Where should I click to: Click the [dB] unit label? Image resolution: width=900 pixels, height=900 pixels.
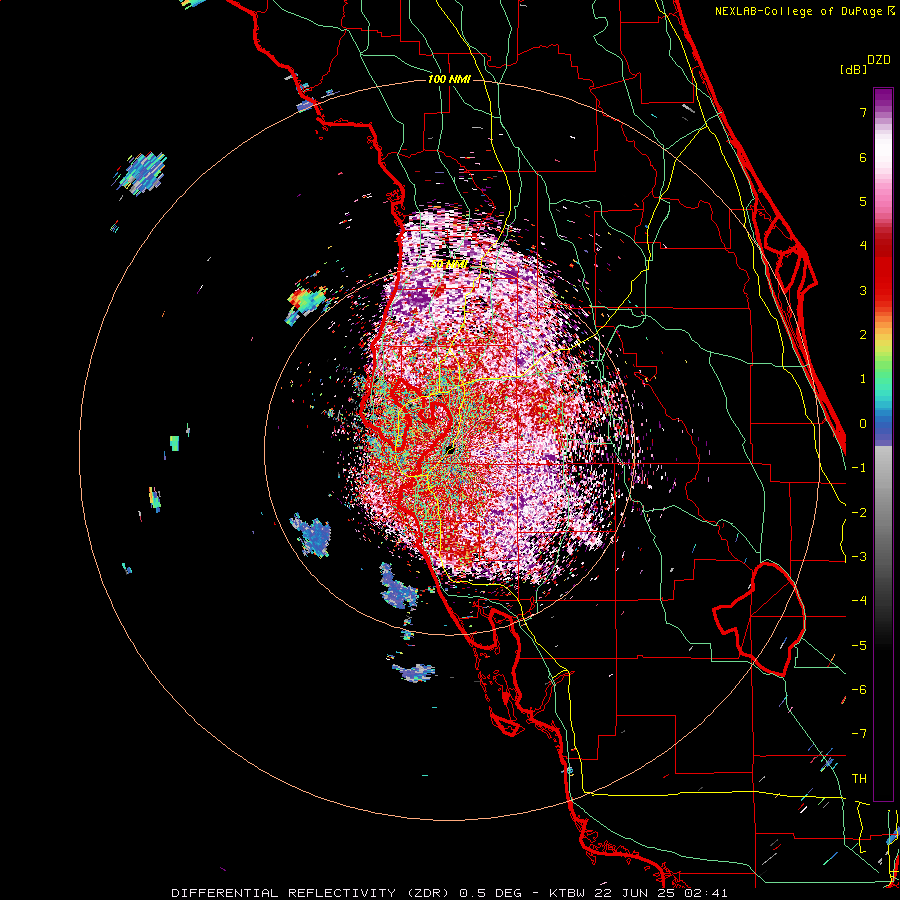coord(853,69)
